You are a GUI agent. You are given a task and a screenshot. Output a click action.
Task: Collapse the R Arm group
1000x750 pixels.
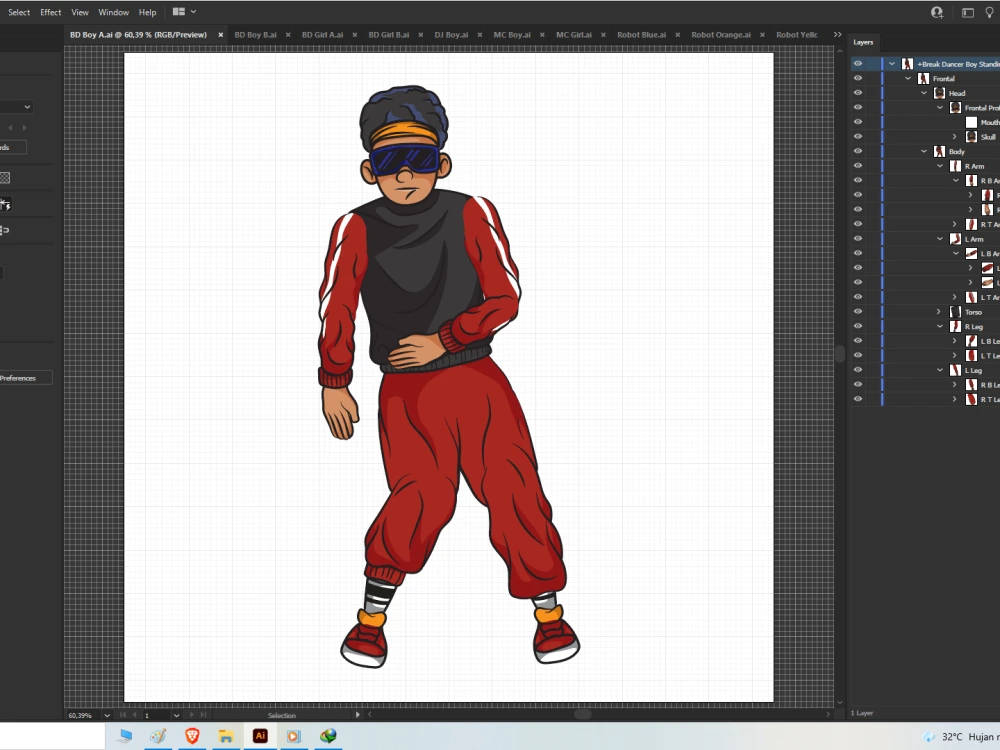939,166
